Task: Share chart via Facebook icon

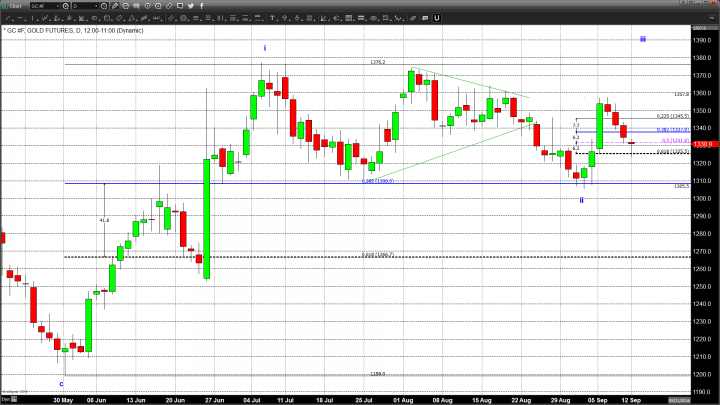Action: [x=202, y=6]
